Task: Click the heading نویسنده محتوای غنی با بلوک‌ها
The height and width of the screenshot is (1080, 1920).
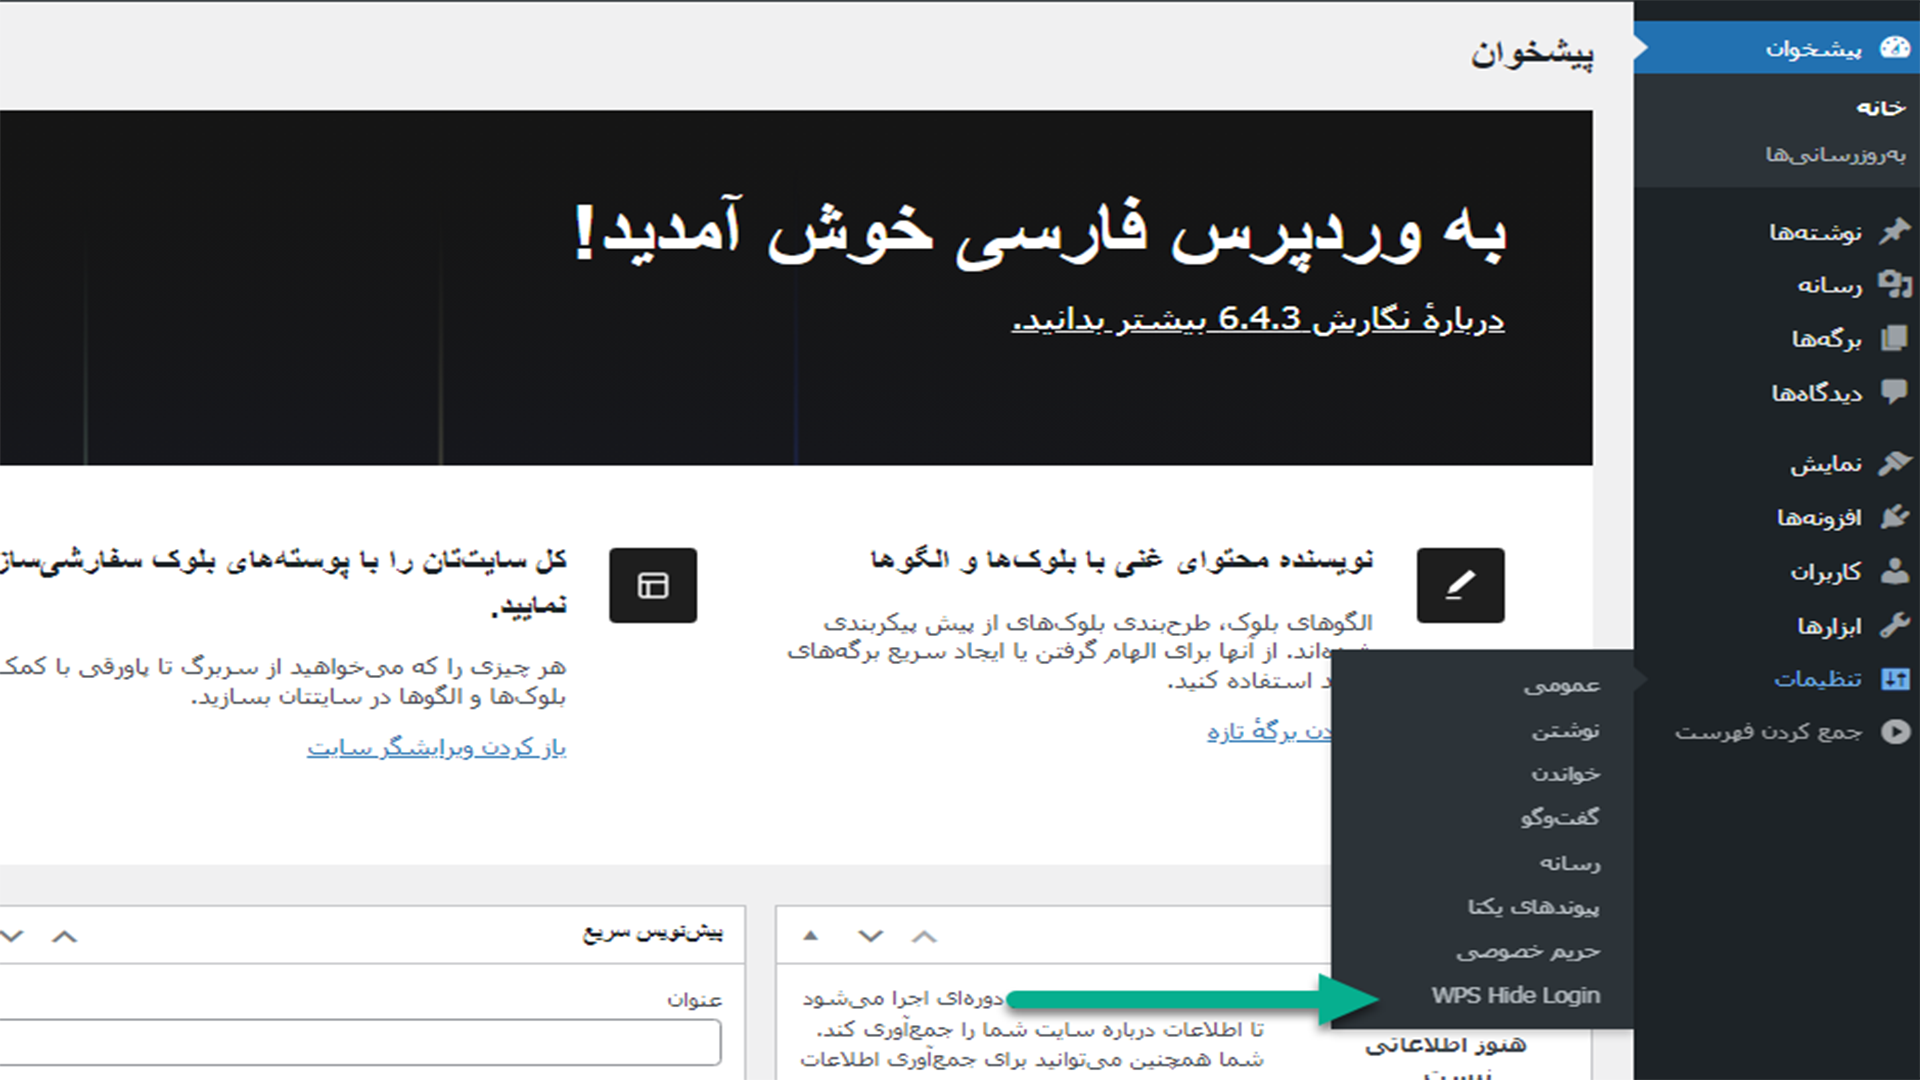Action: pyautogui.click(x=1122, y=560)
